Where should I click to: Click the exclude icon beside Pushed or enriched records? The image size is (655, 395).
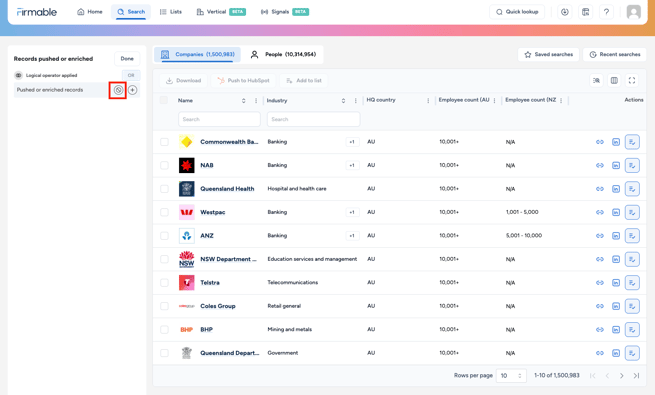118,90
